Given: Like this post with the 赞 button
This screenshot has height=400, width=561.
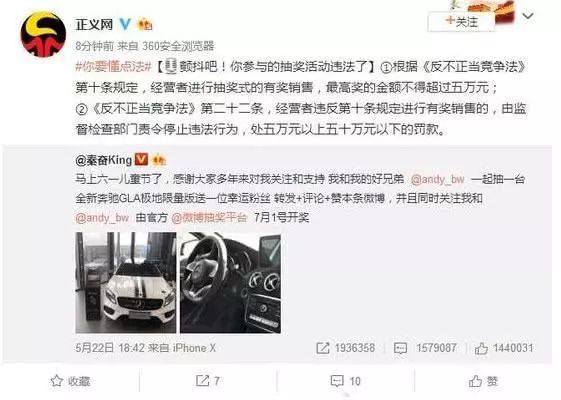Looking at the screenshot, I should pyautogui.click(x=483, y=381).
